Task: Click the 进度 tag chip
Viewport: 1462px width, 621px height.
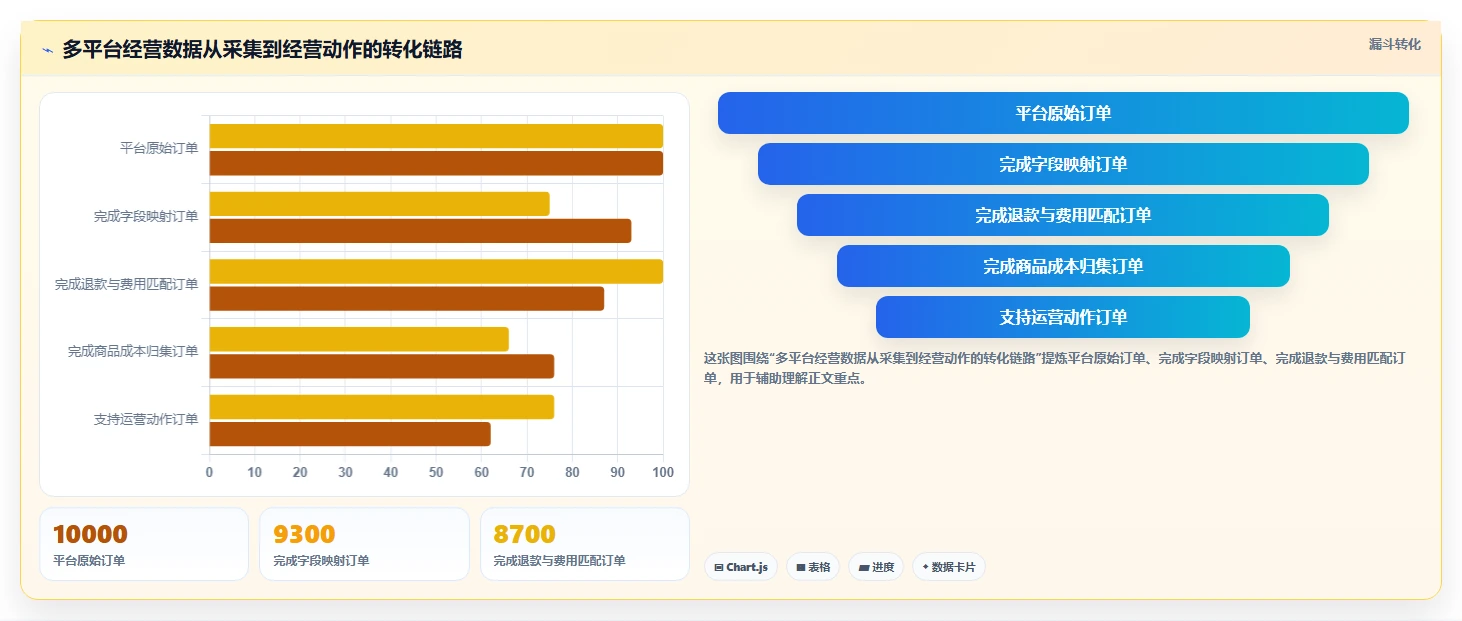Action: pos(876,567)
